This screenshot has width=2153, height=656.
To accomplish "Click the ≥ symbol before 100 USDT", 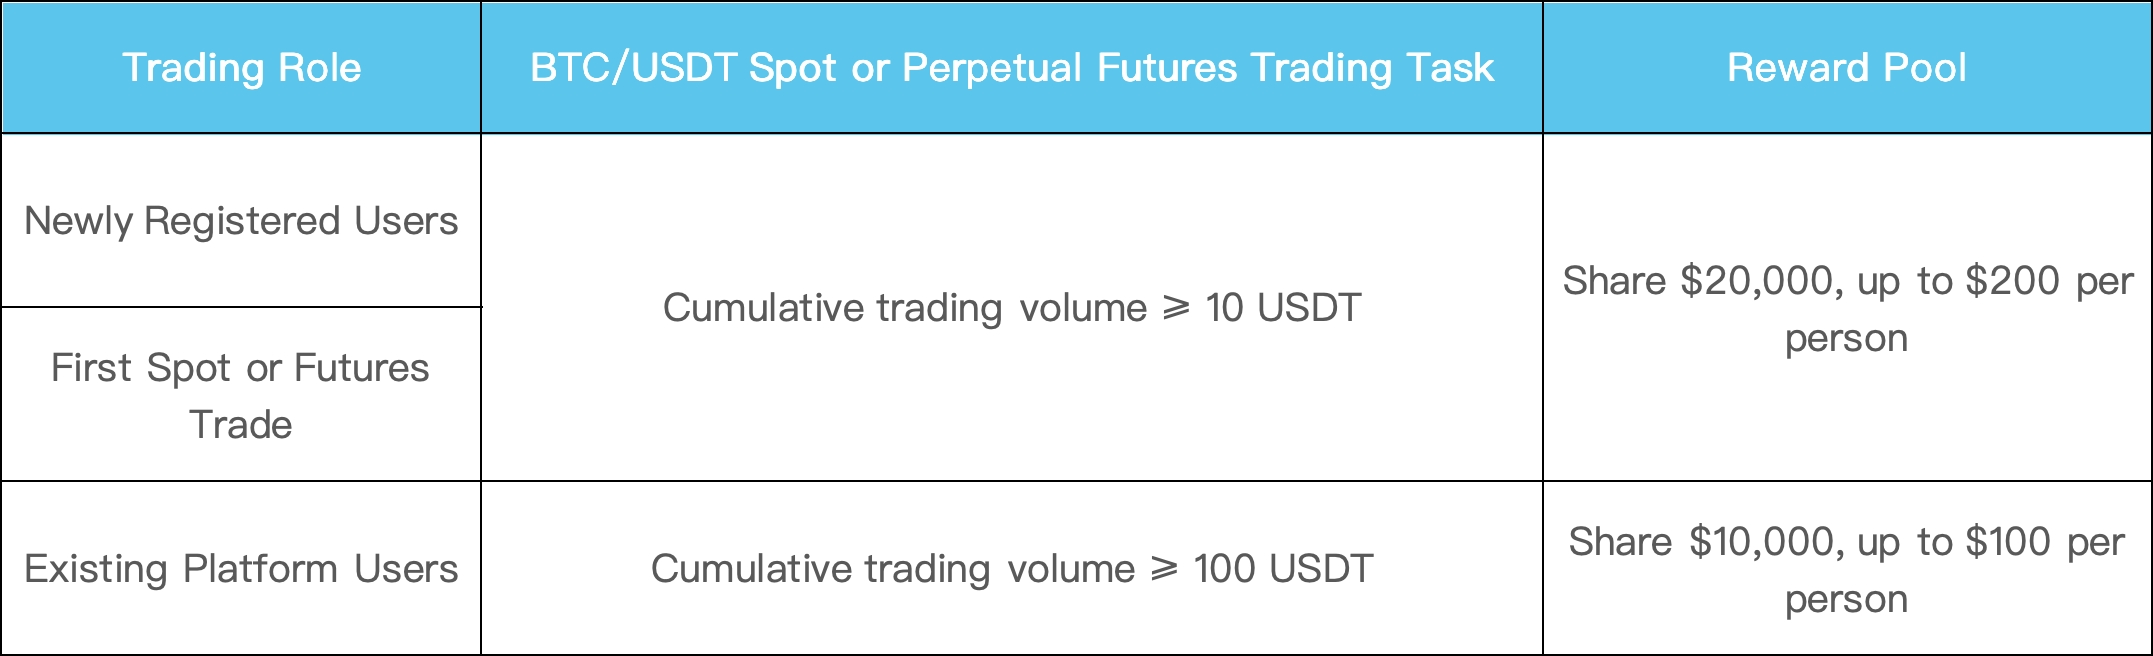I will click(1165, 569).
